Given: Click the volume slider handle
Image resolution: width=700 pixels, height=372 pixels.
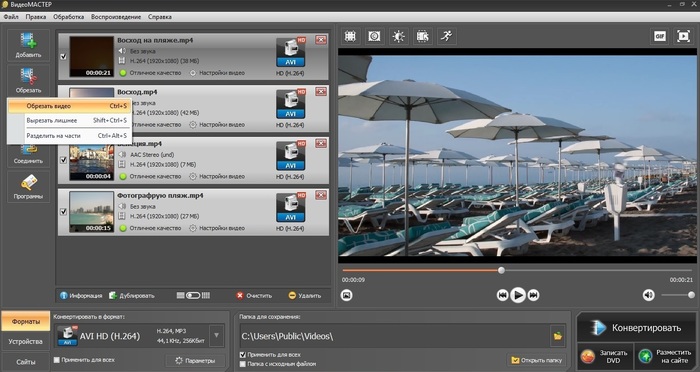Looking at the screenshot, I should [x=691, y=295].
